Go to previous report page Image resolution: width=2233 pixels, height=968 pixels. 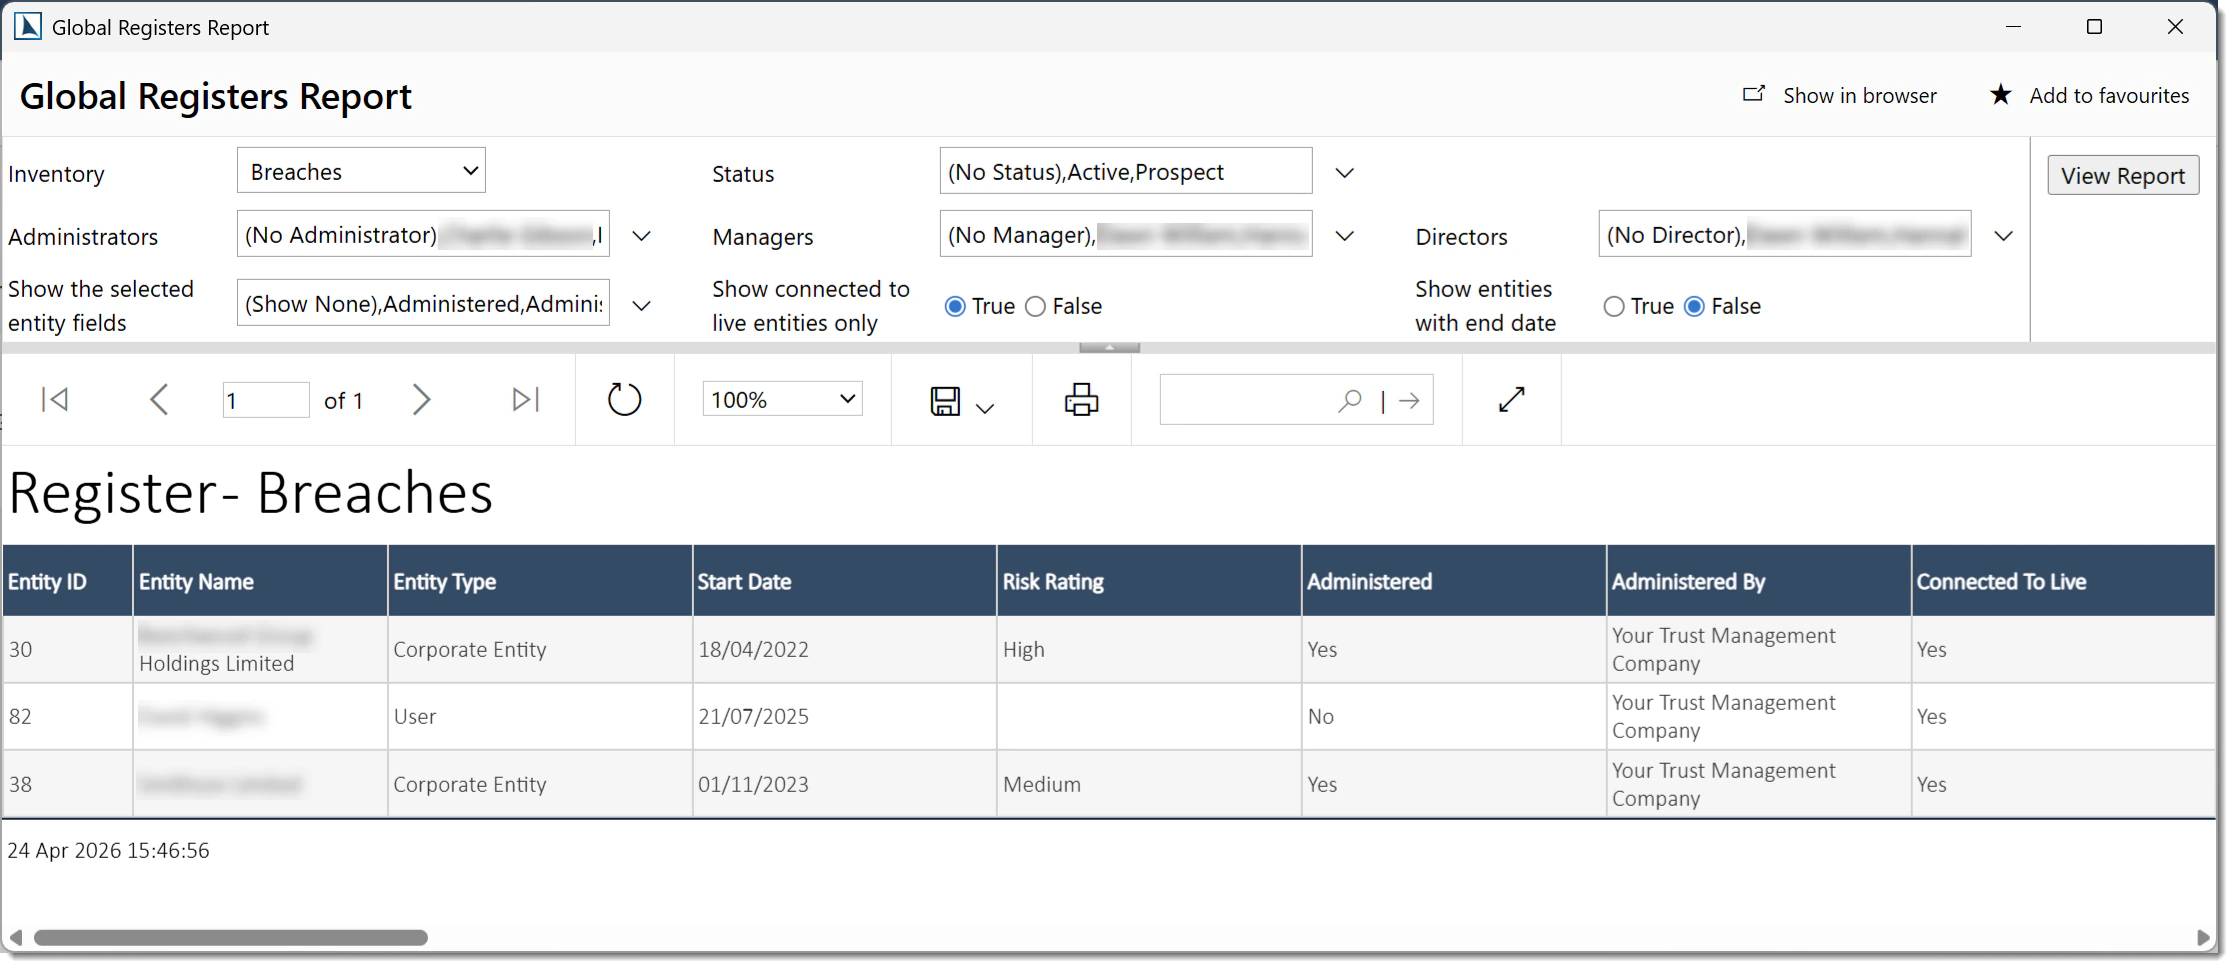click(158, 400)
